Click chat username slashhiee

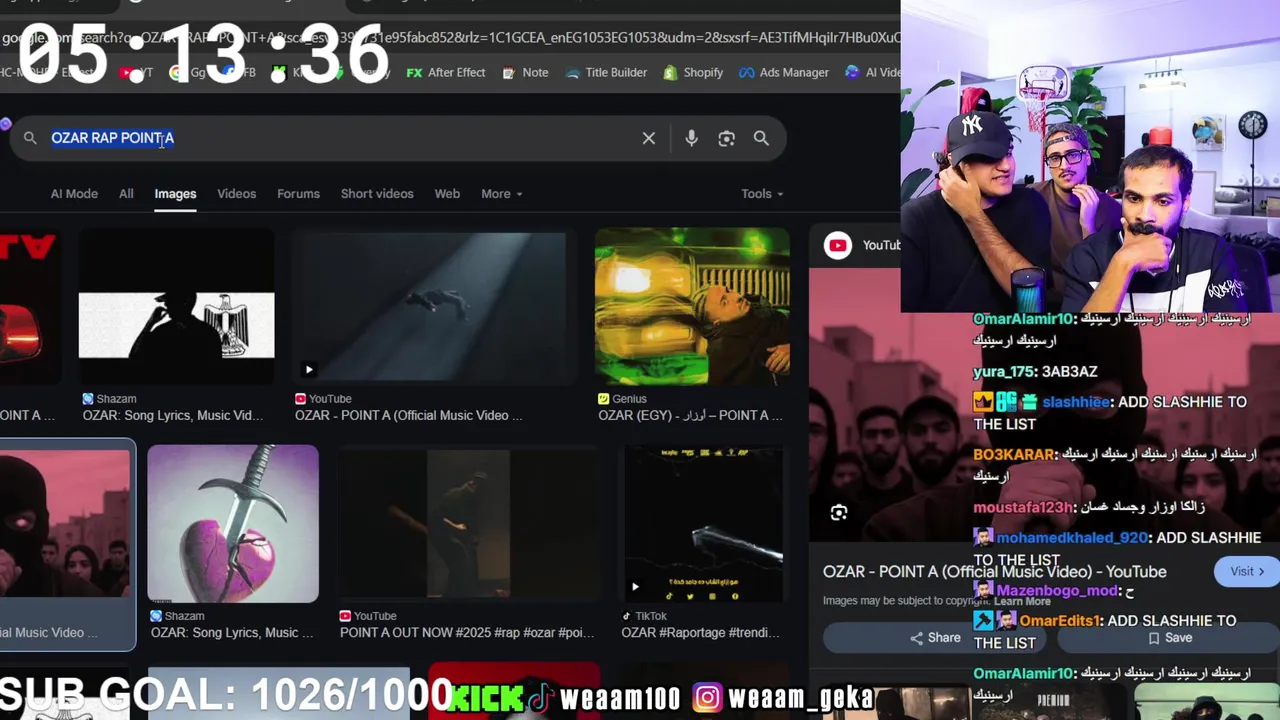pyautogui.click(x=1076, y=401)
